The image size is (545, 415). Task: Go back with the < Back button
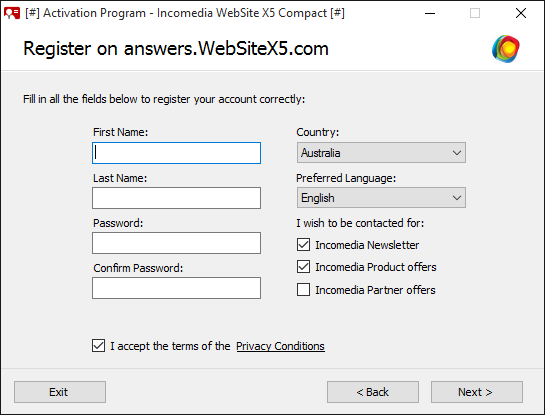pyautogui.click(x=373, y=392)
